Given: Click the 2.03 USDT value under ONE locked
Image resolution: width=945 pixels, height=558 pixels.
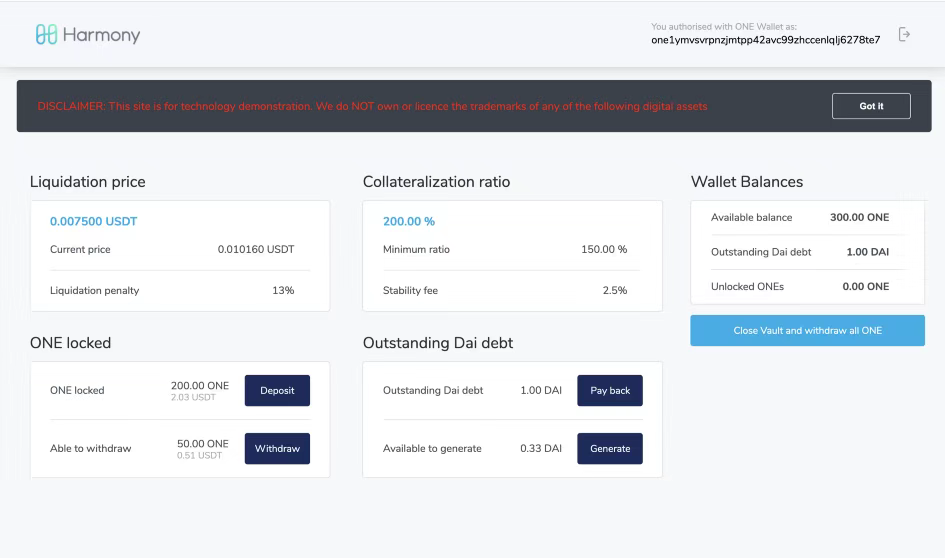Looking at the screenshot, I should point(193,397).
